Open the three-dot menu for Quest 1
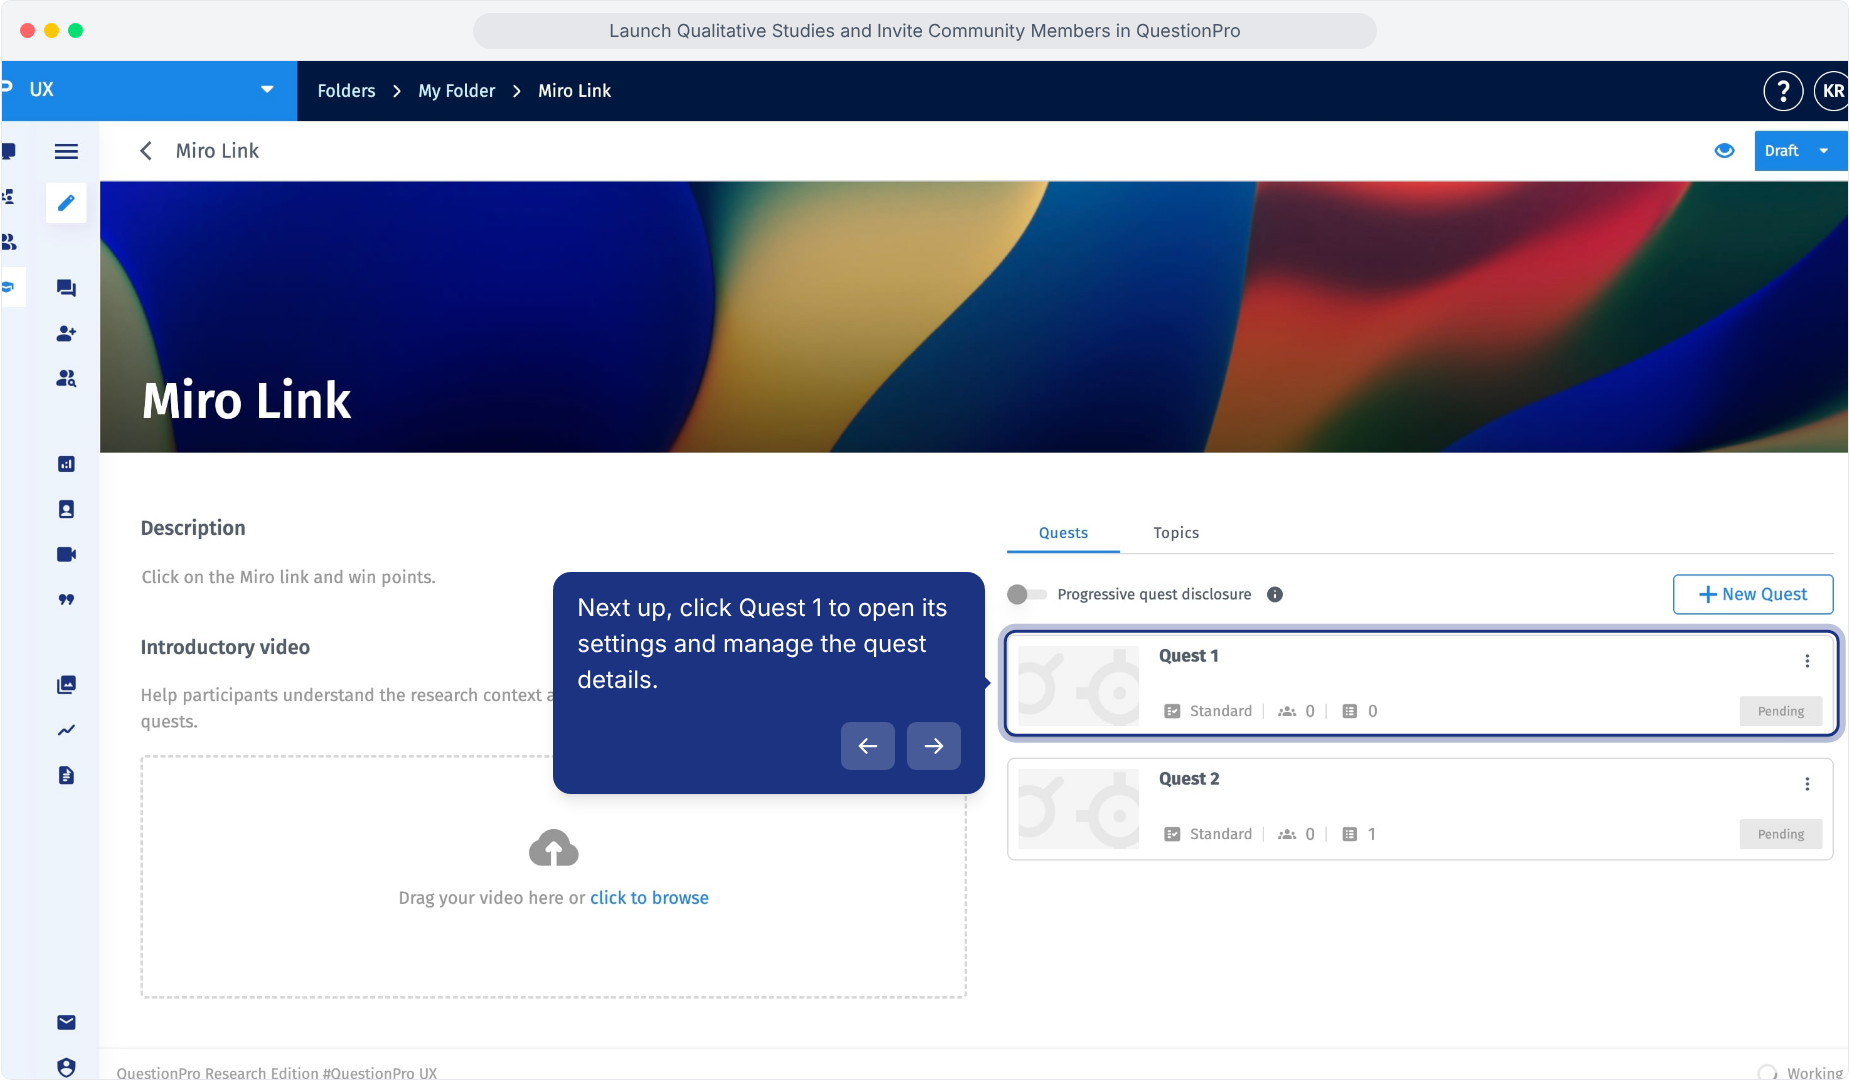 pyautogui.click(x=1807, y=661)
